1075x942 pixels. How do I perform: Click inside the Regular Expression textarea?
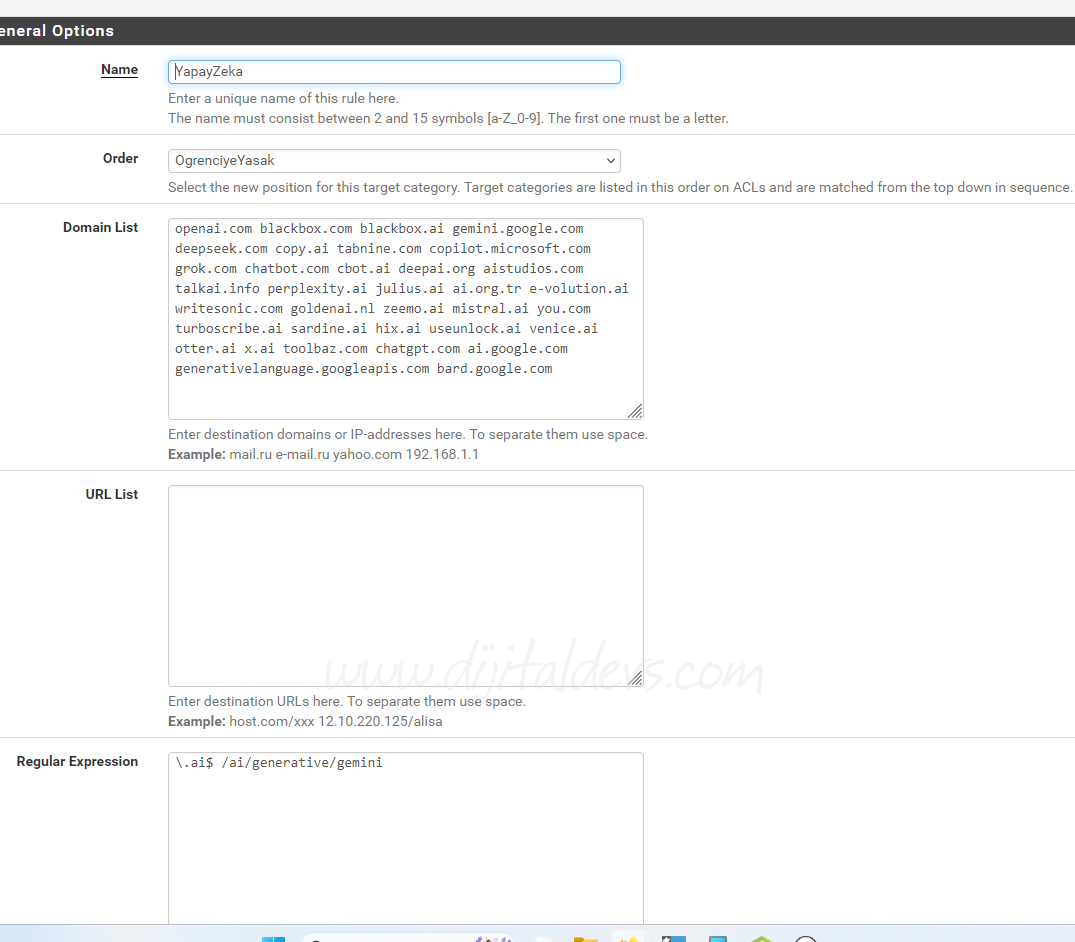point(406,840)
